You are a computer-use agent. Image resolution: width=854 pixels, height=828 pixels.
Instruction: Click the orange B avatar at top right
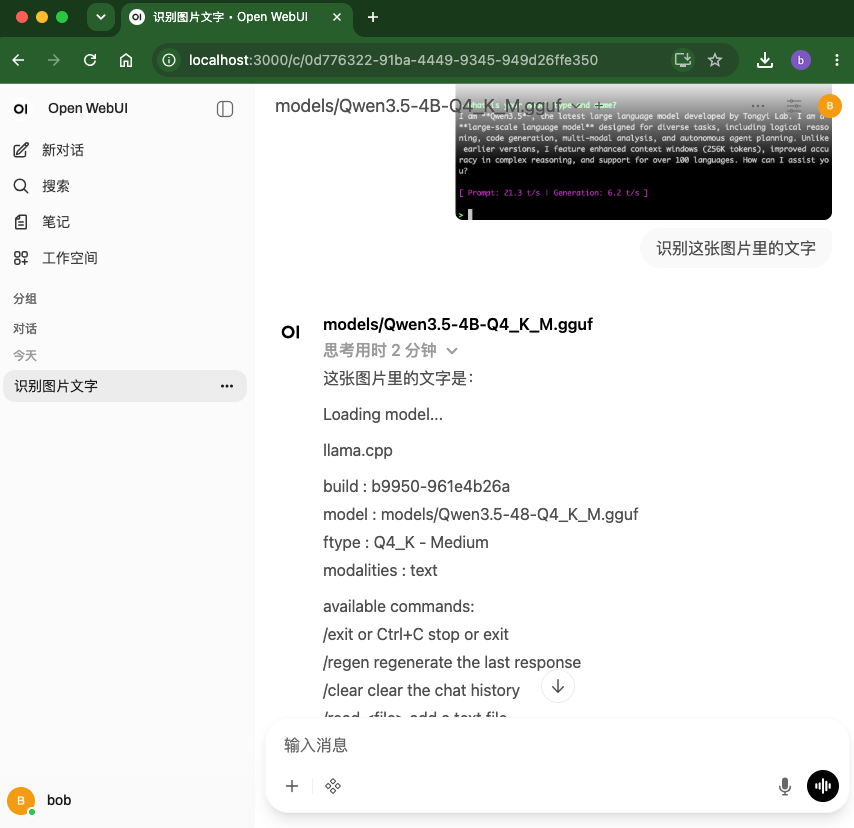click(829, 106)
